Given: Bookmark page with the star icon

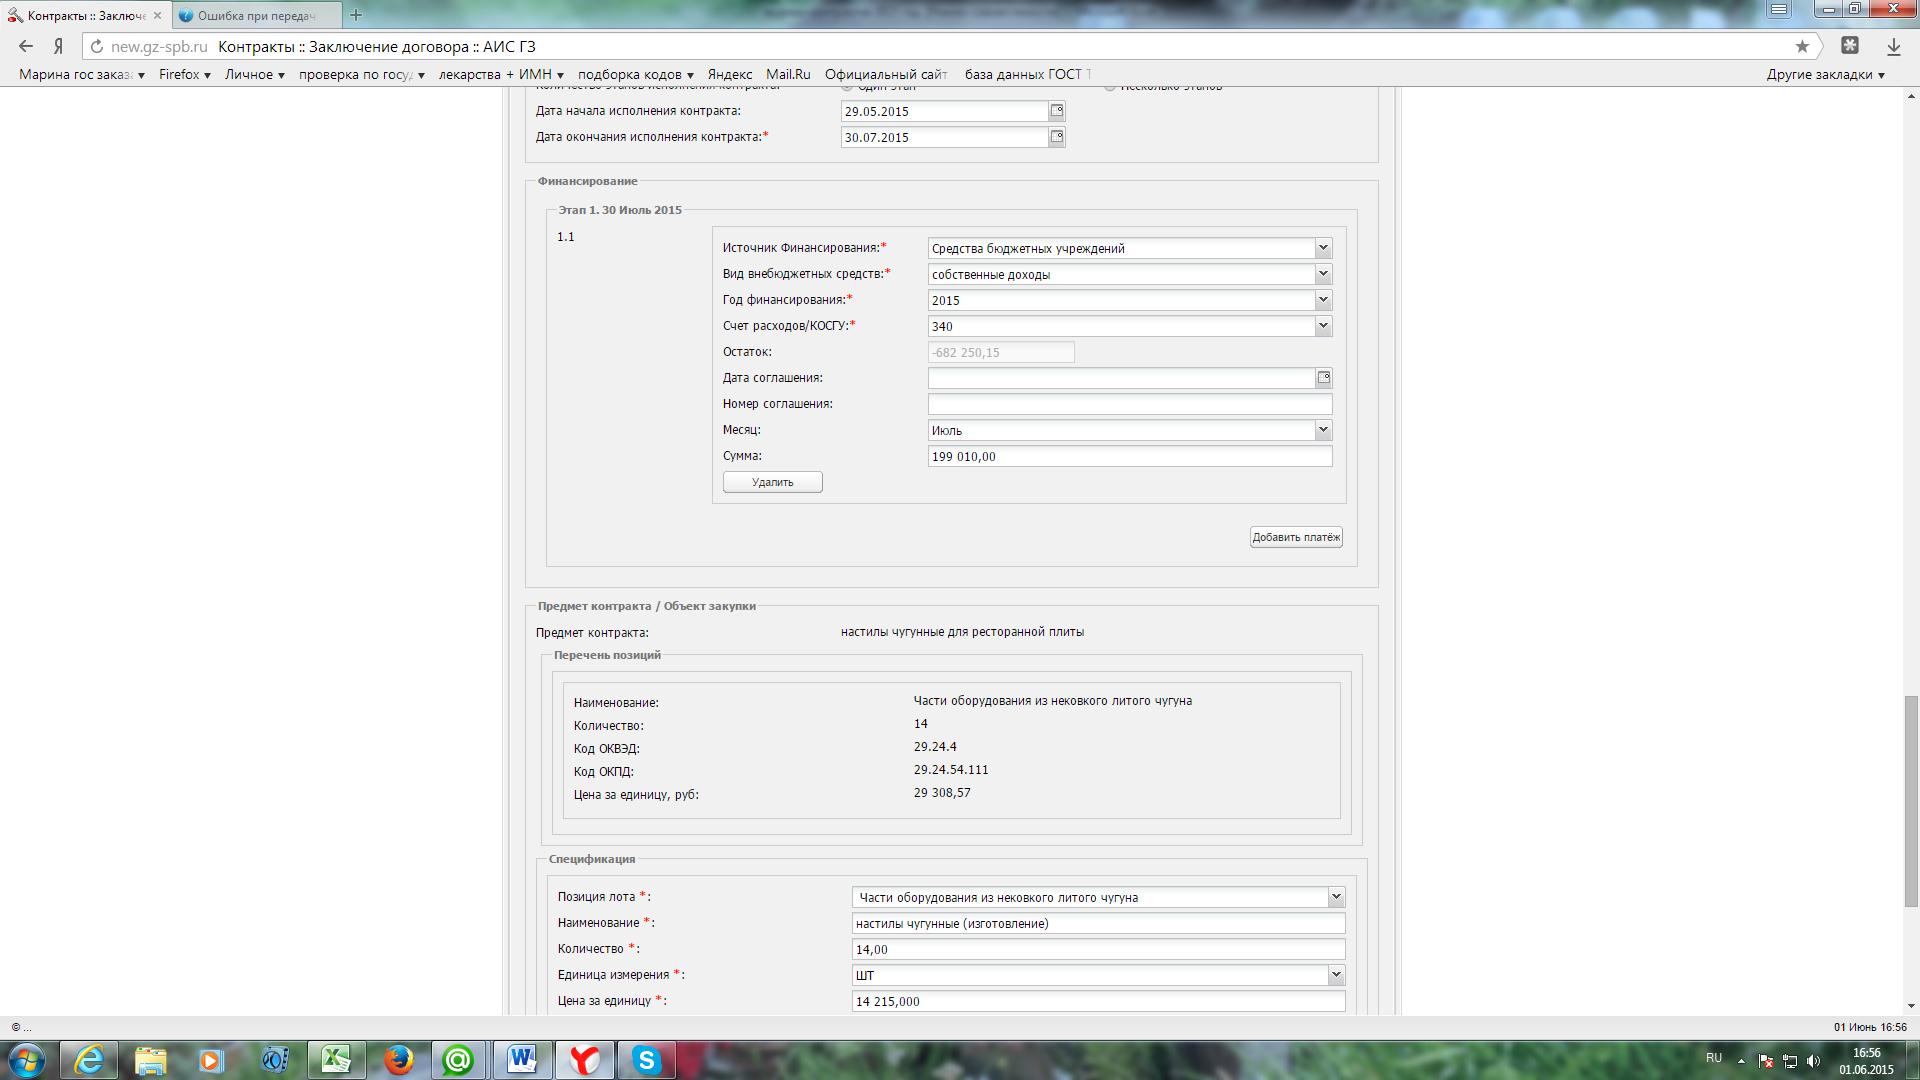Looking at the screenshot, I should click(x=1802, y=46).
